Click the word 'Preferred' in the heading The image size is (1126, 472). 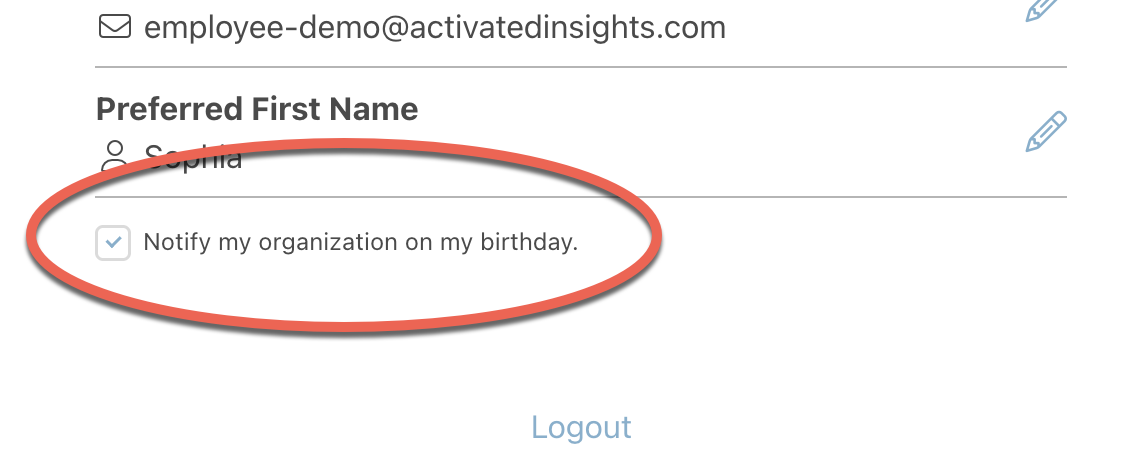tap(169, 109)
